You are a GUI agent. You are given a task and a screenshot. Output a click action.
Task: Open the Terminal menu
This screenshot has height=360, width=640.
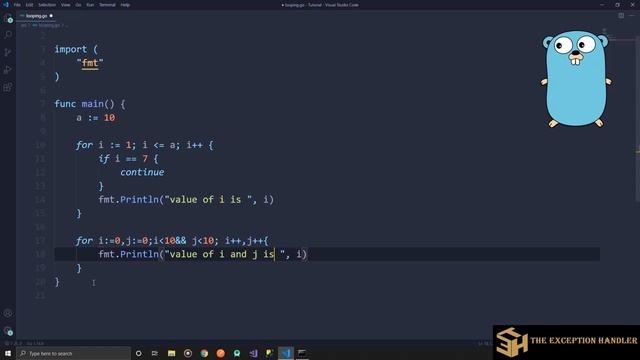tap(107, 5)
